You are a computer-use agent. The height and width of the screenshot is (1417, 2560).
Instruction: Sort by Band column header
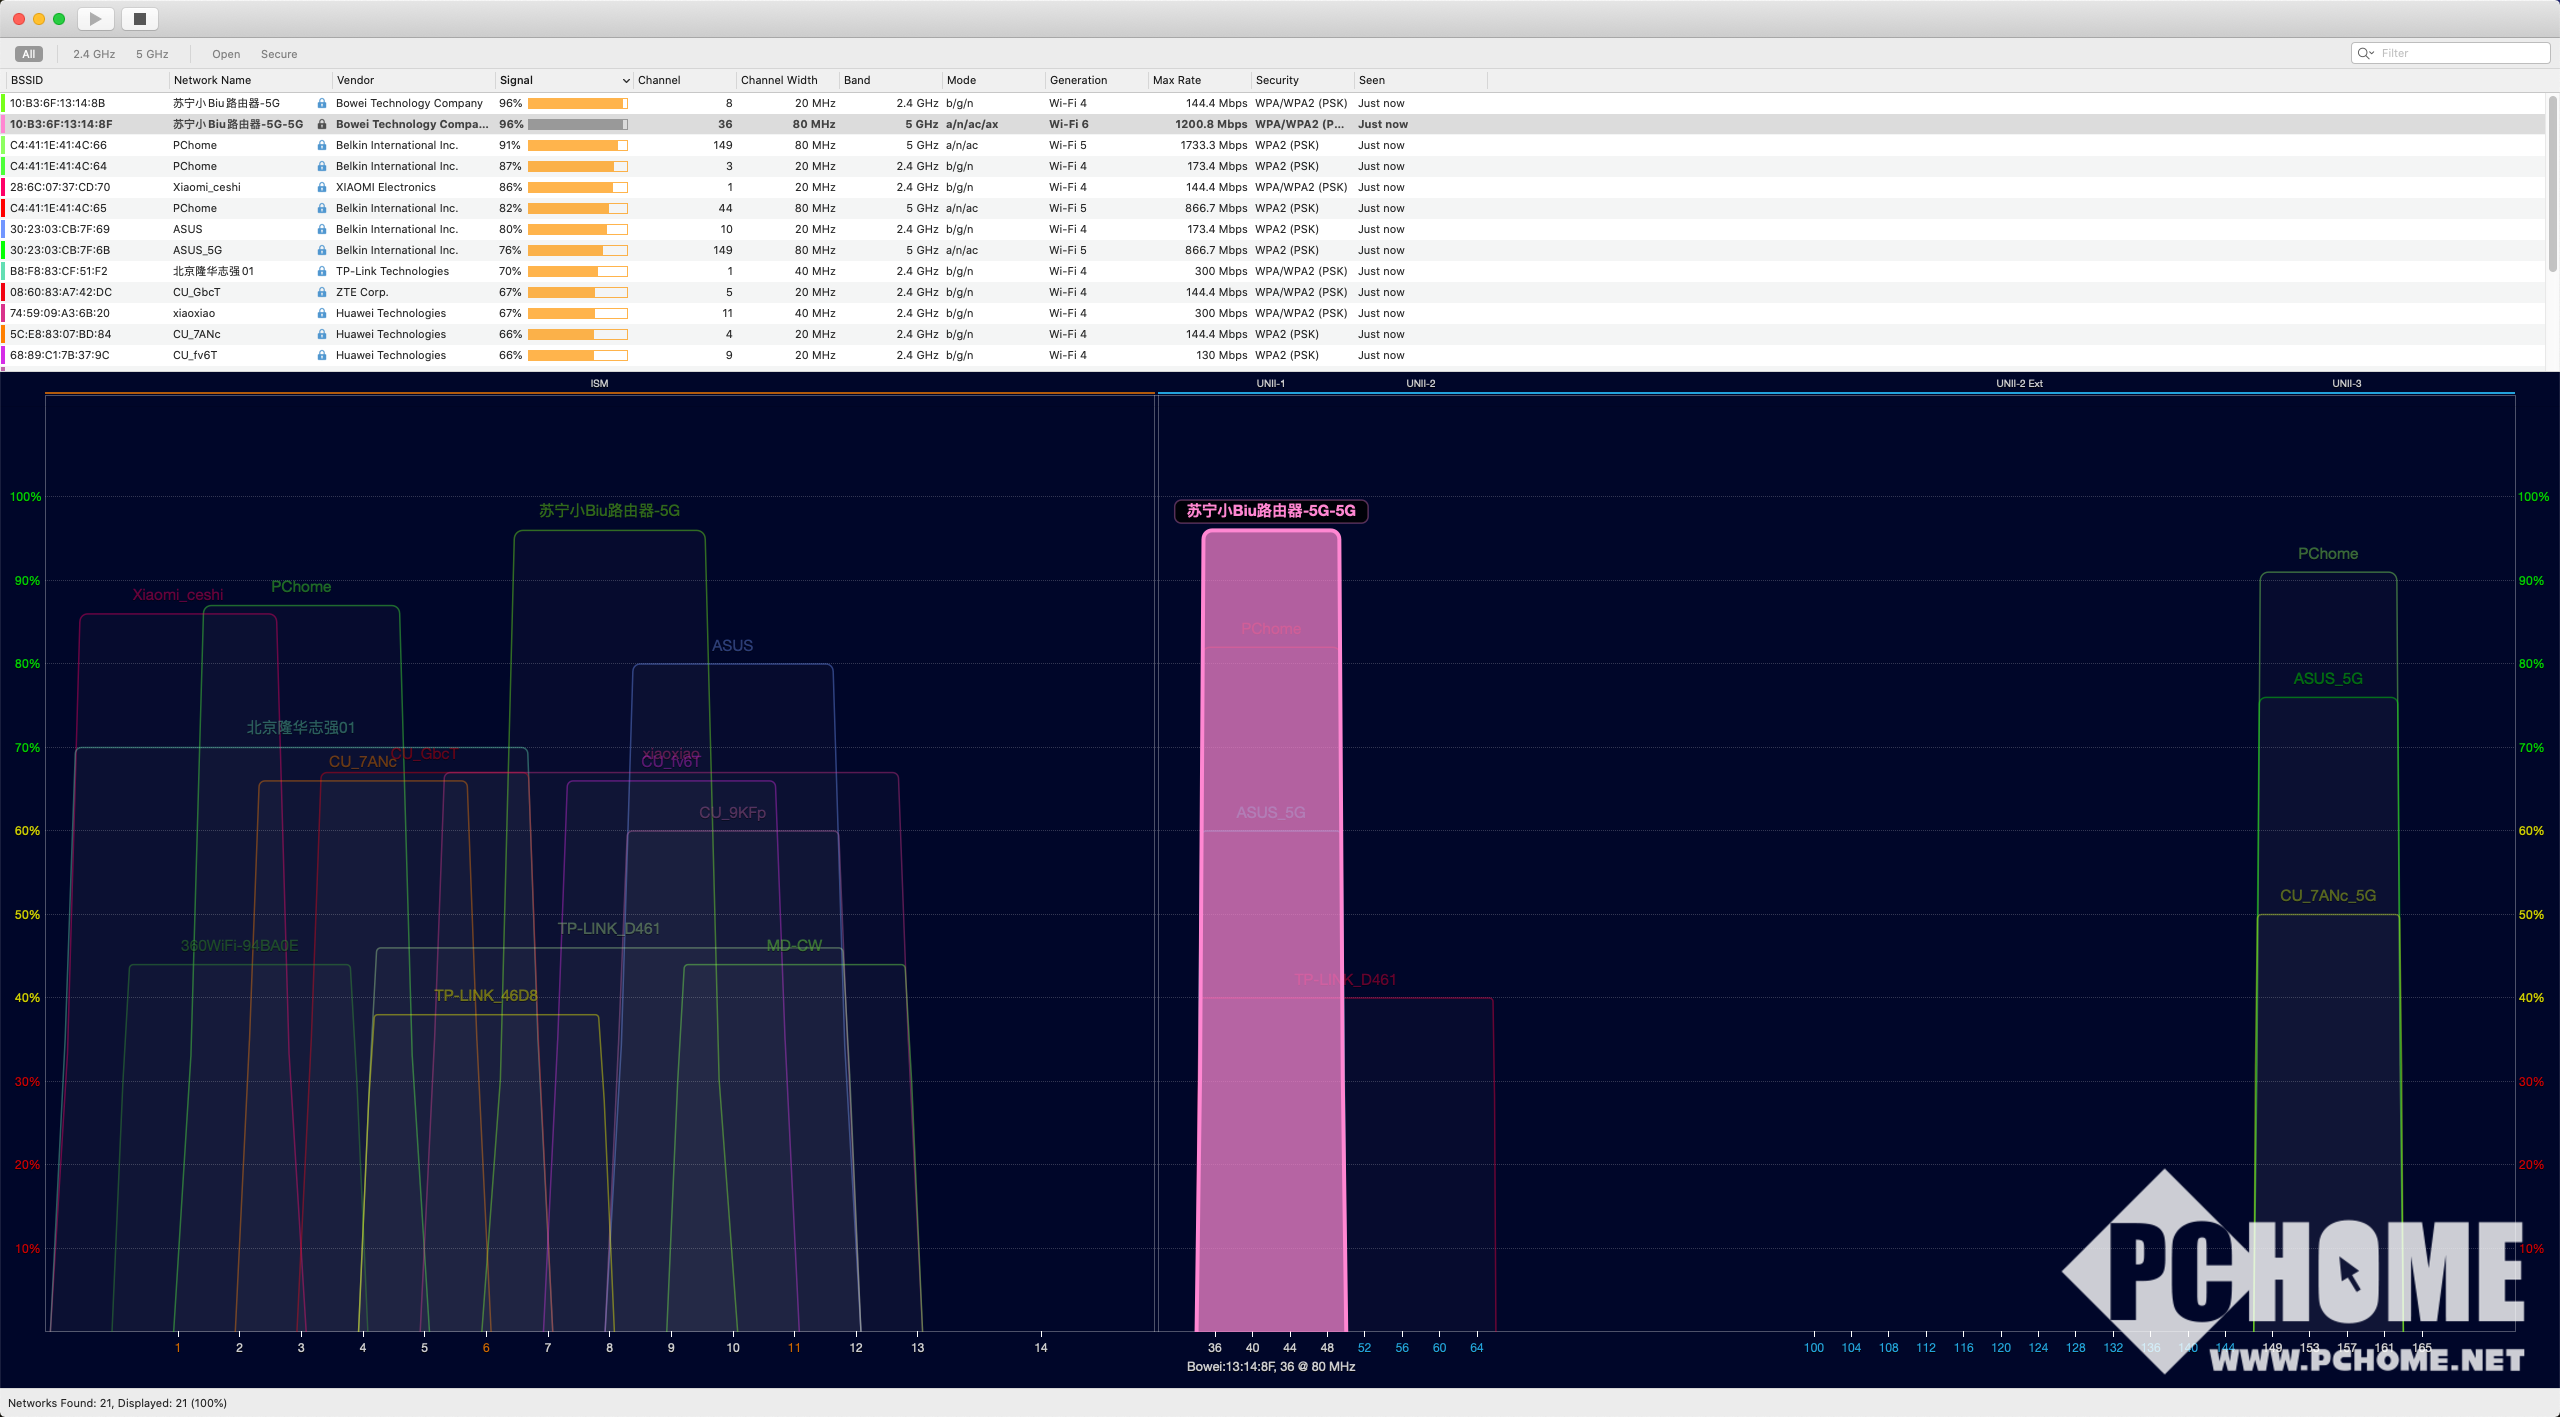pos(891,80)
